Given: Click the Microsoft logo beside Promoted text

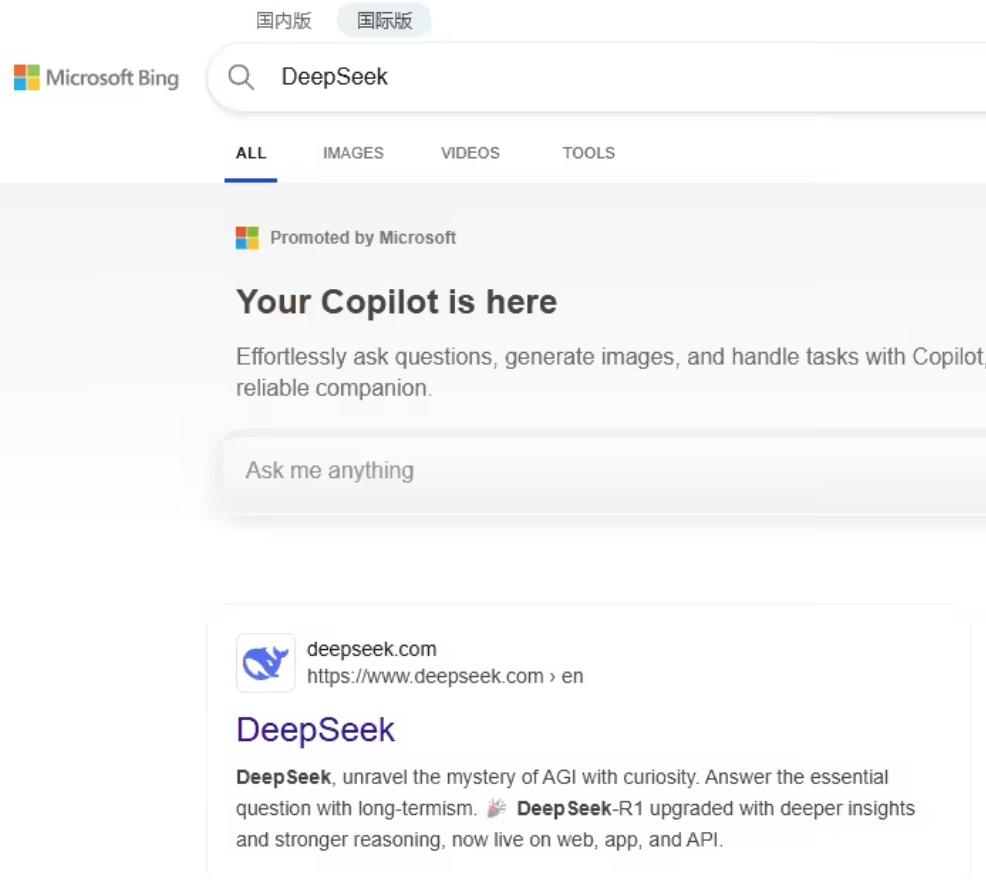Looking at the screenshot, I should click(x=247, y=238).
